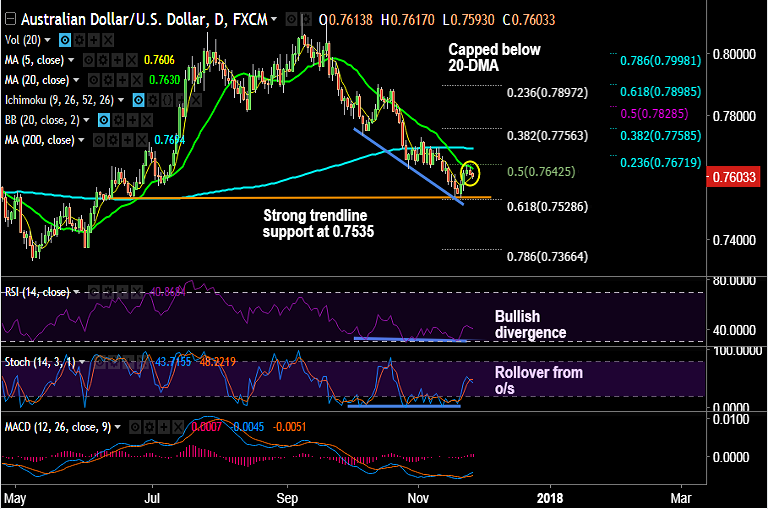Click the 2018 label on time axis
The width and height of the screenshot is (768, 511).
click(x=550, y=498)
